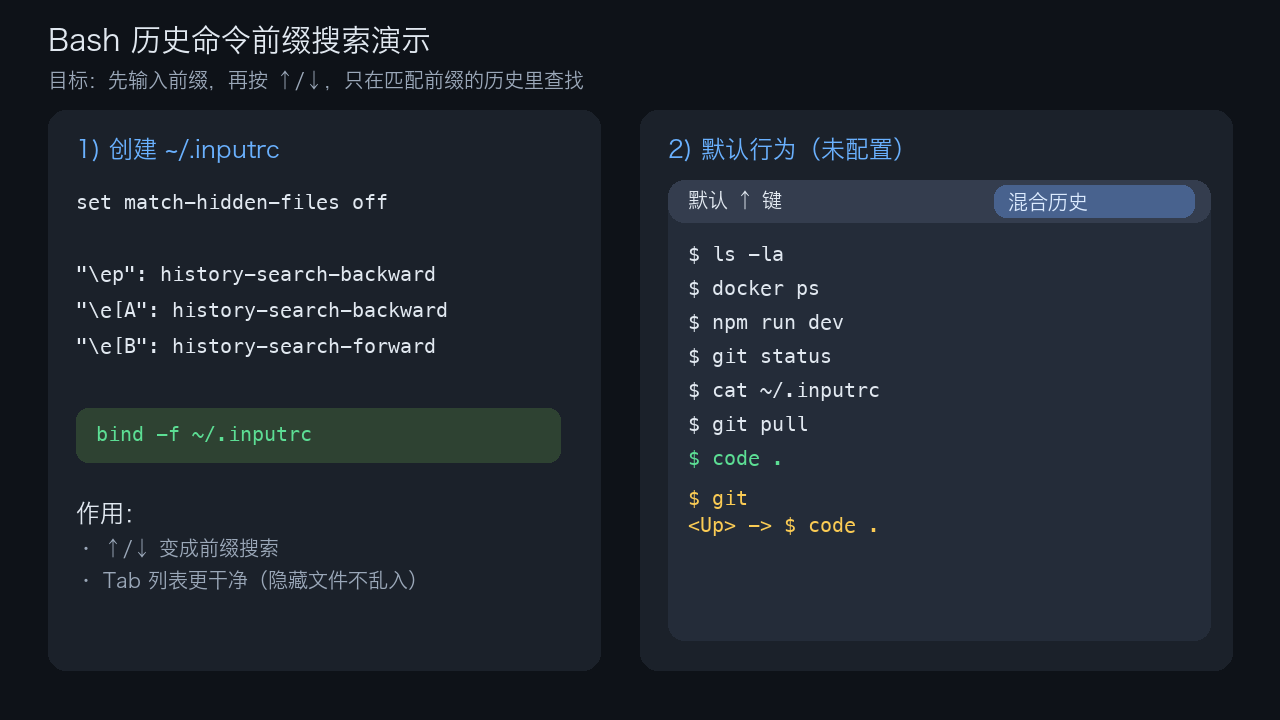Click the "\ep": history-search-backward line
Screen dimensions: 1280x720
click(256, 274)
